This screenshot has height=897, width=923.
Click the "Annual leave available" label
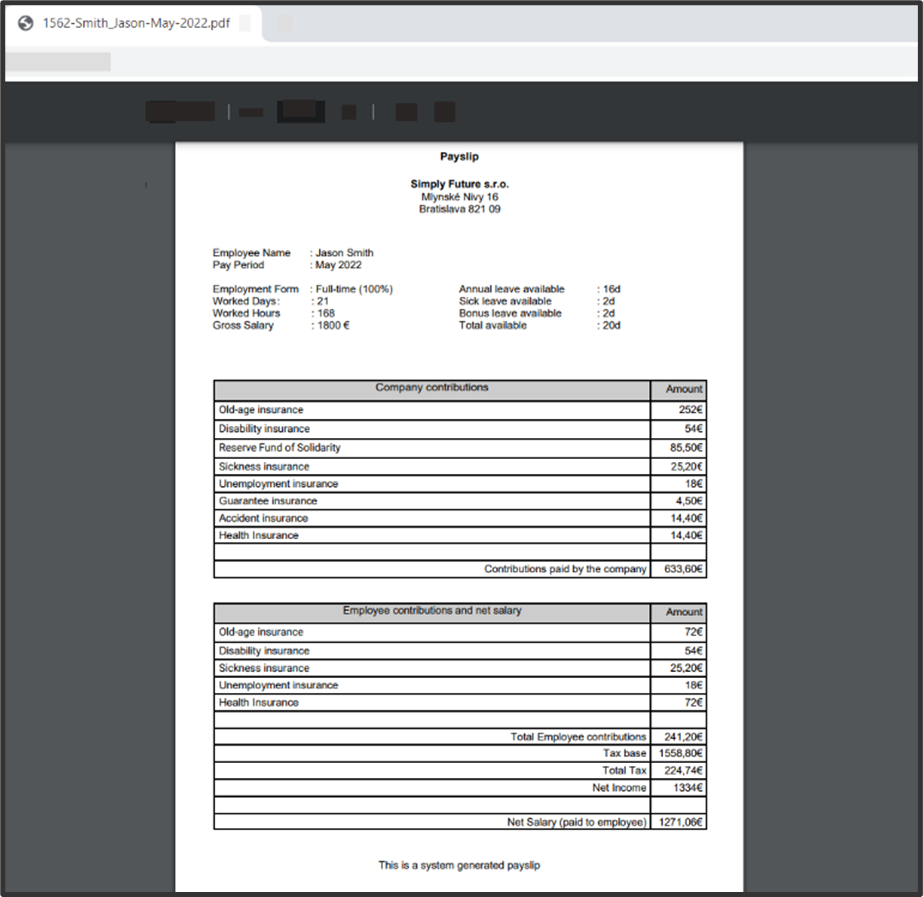tap(512, 289)
